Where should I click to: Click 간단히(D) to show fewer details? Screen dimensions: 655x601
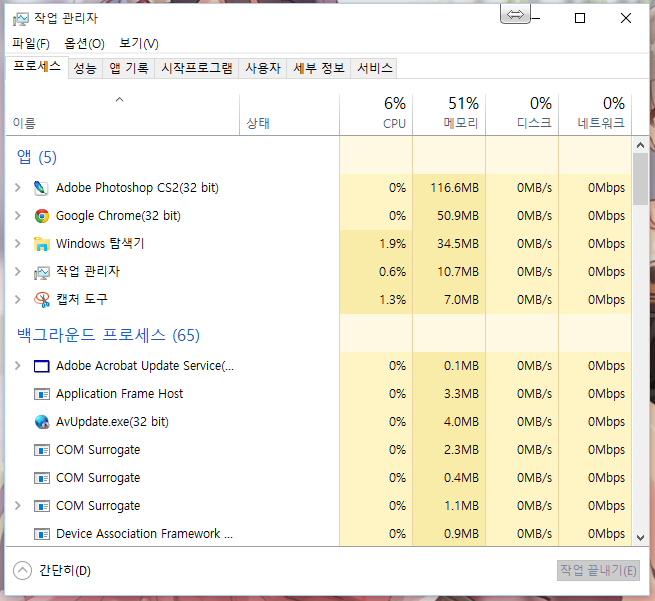(65, 571)
